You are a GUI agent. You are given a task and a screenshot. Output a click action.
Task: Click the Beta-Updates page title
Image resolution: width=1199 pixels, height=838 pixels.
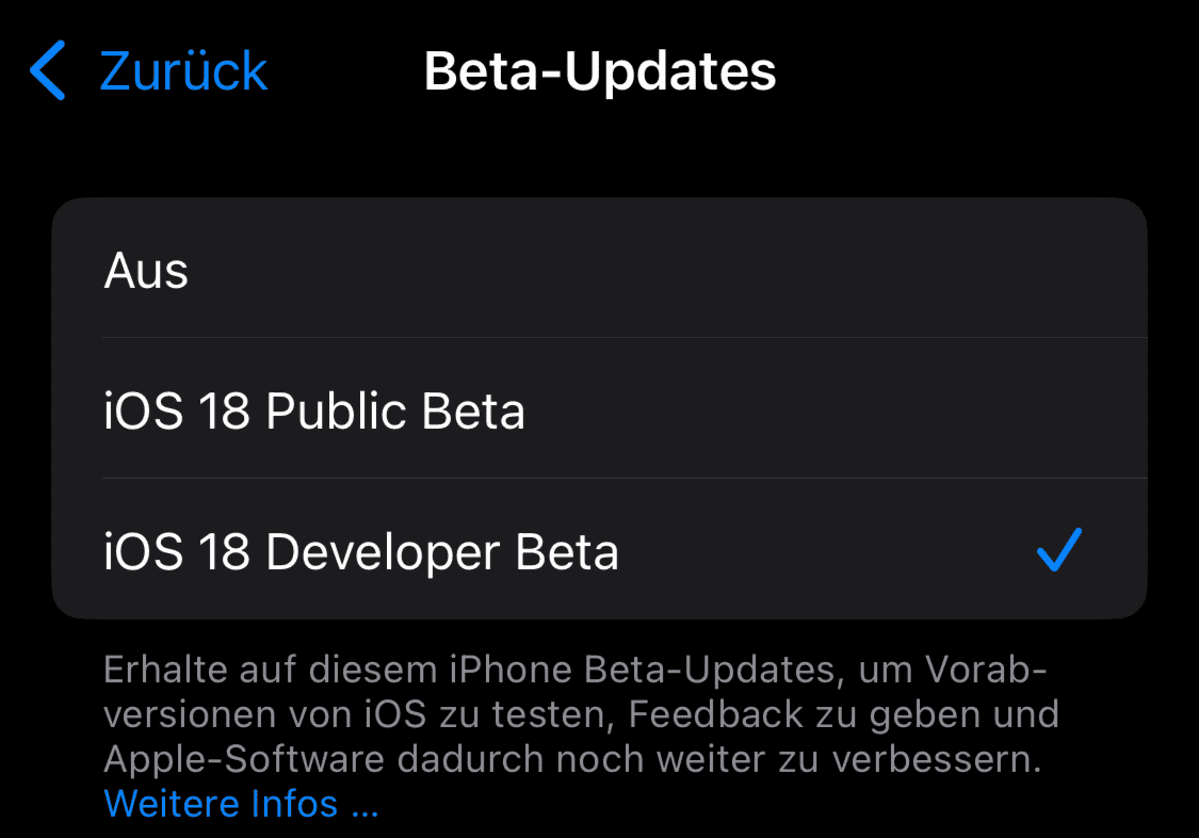tap(600, 71)
